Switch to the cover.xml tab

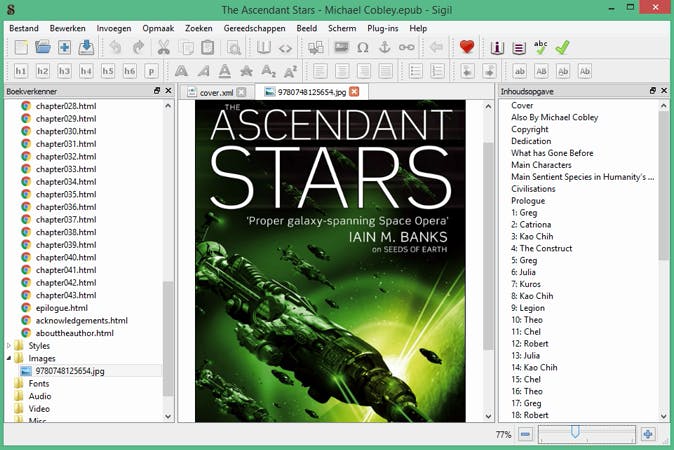pyautogui.click(x=215, y=92)
